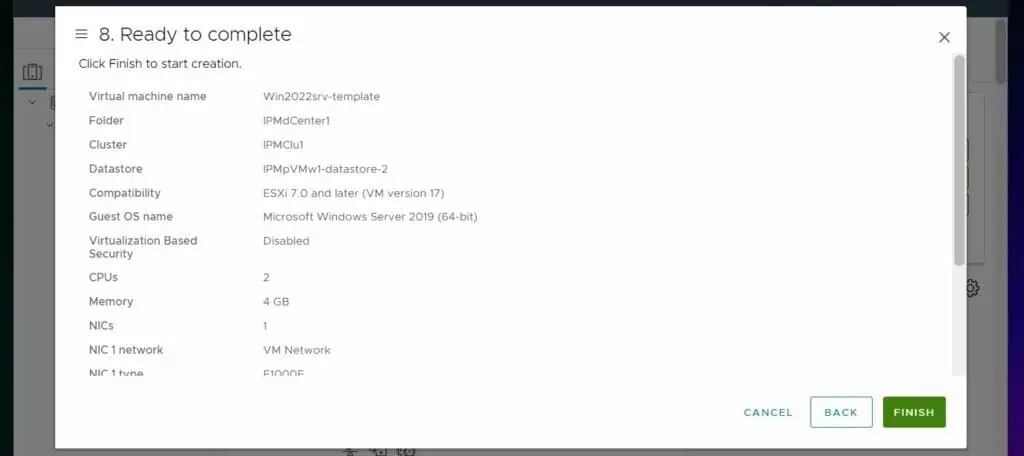The width and height of the screenshot is (1024, 456).
Task: Cancel the virtual machine creation wizard
Action: coord(767,412)
